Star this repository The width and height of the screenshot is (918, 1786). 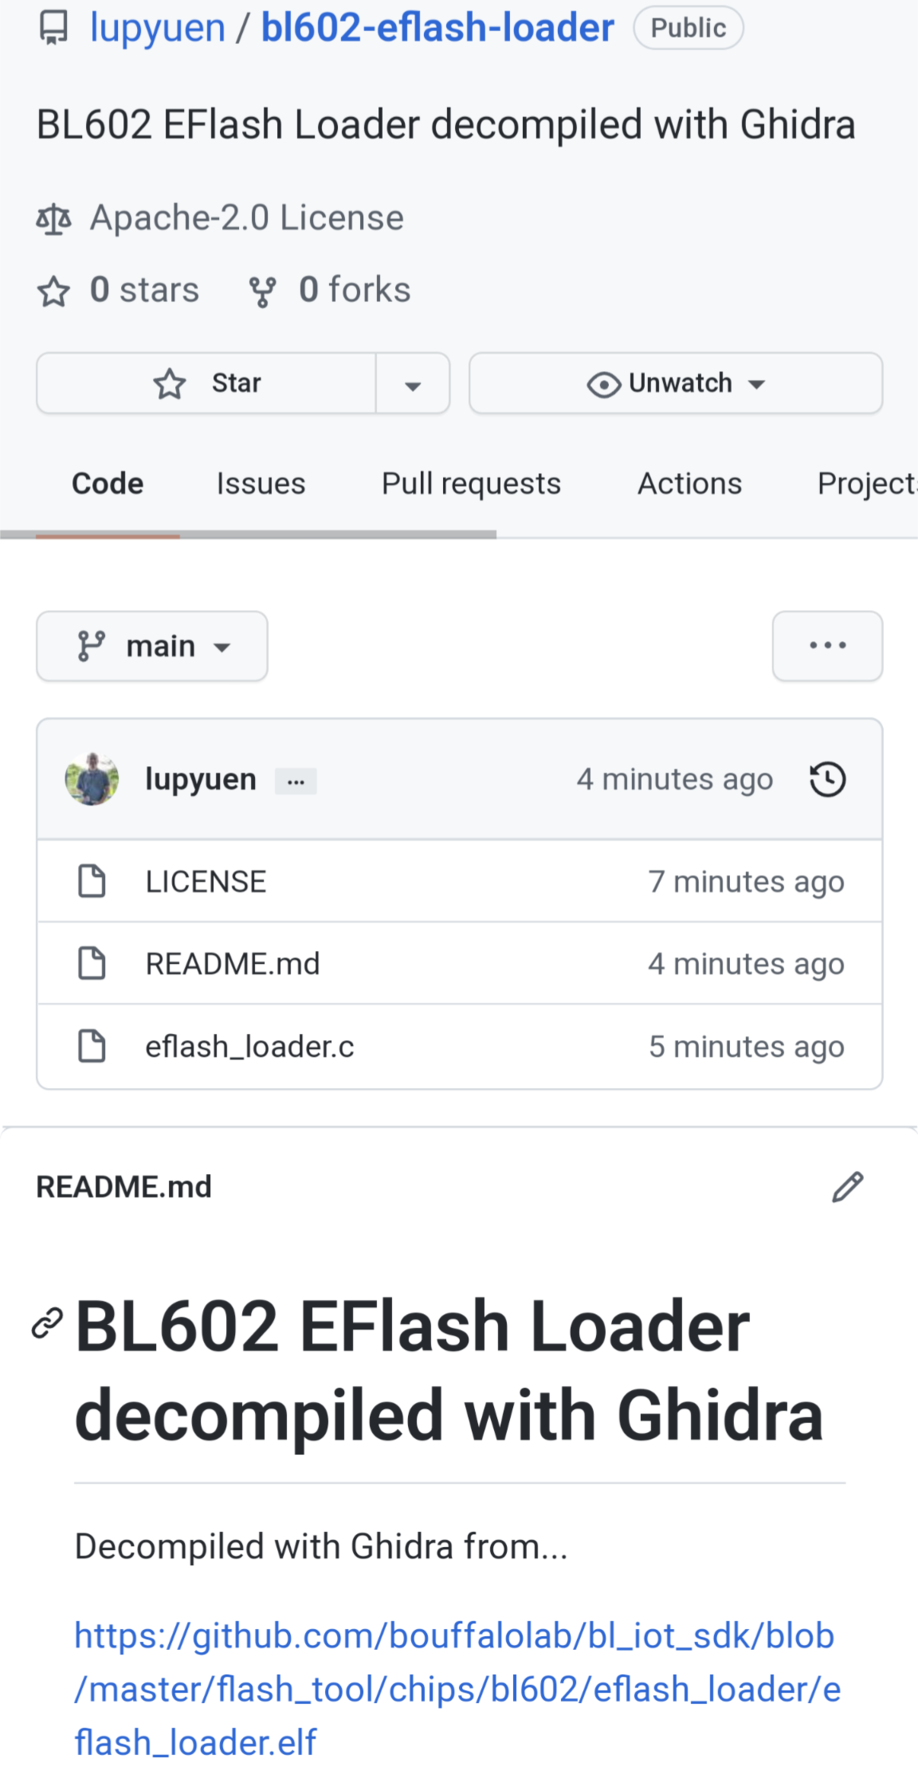click(x=207, y=383)
